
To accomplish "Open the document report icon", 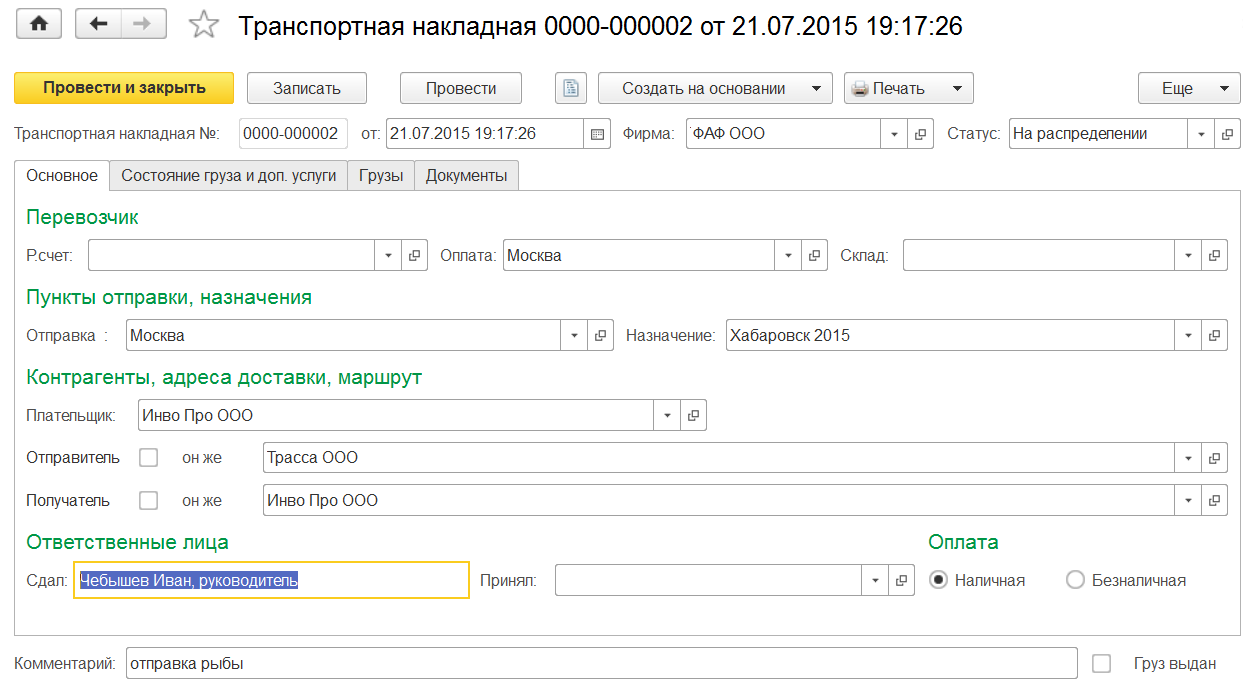I will tap(570, 88).
